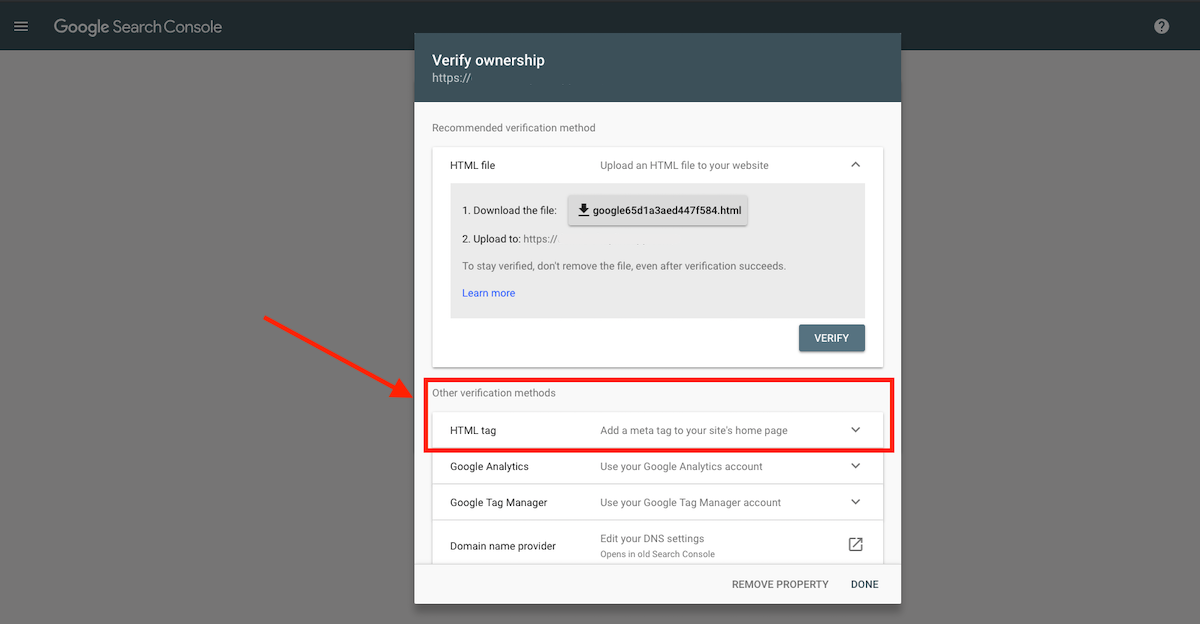Screen dimensions: 1200x624
Task: Click 'Recommended verification method' heading
Action: click(513, 128)
